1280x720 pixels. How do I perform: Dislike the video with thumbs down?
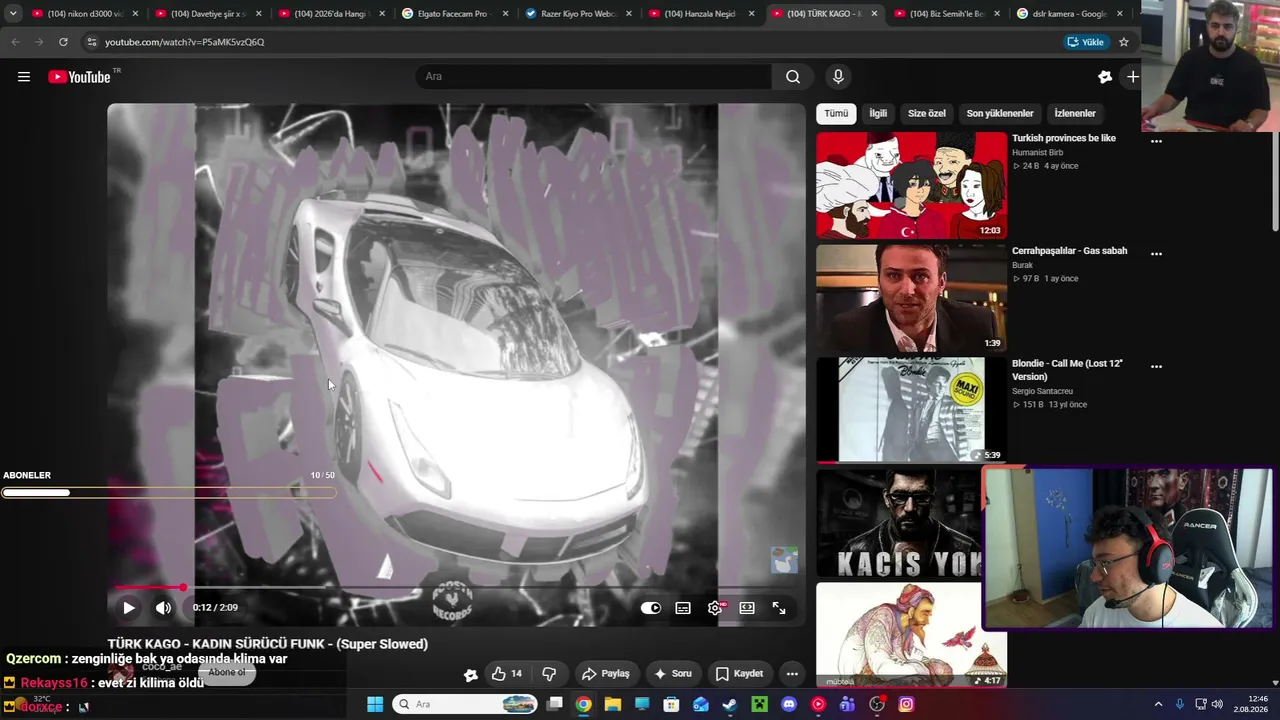click(549, 674)
